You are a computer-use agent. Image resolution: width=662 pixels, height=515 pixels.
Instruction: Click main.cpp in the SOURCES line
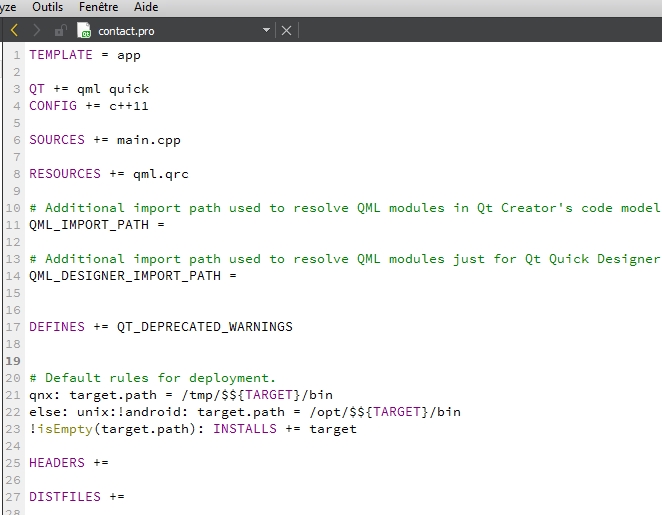tap(149, 140)
